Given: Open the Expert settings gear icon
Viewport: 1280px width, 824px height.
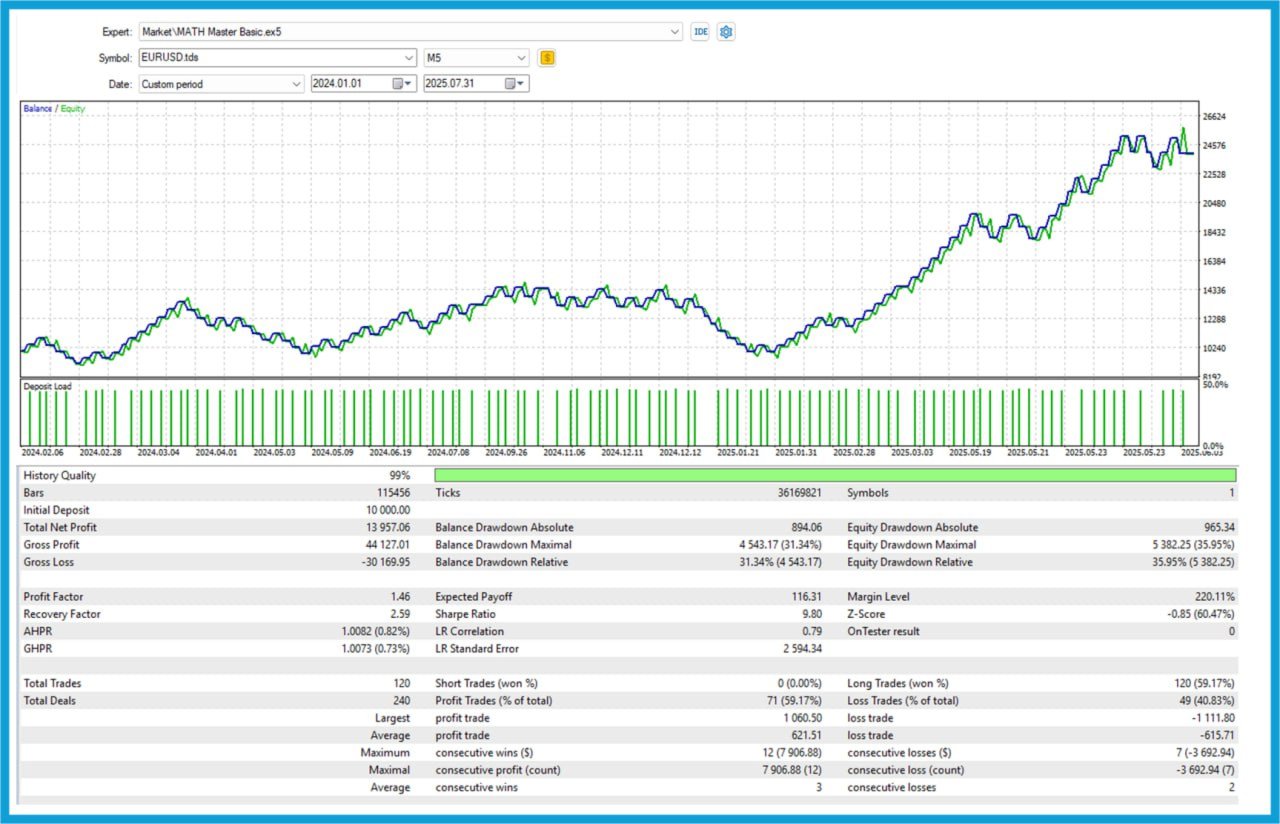Looking at the screenshot, I should coord(724,31).
